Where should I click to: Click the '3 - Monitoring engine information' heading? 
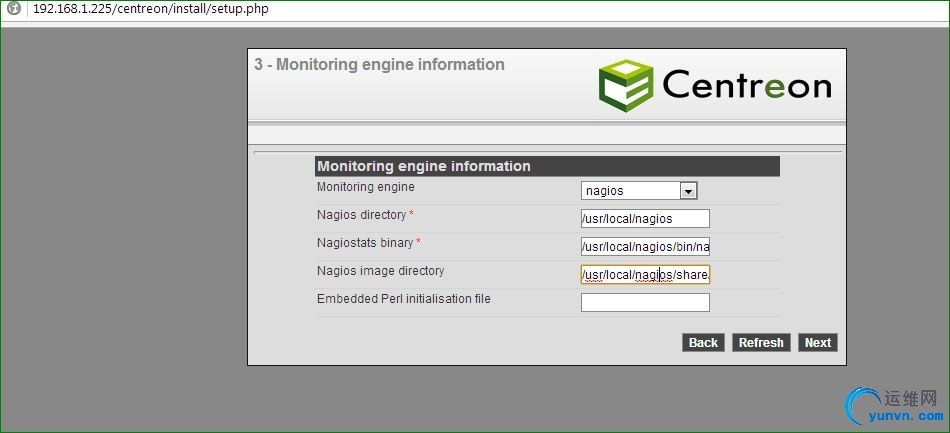[x=379, y=65]
